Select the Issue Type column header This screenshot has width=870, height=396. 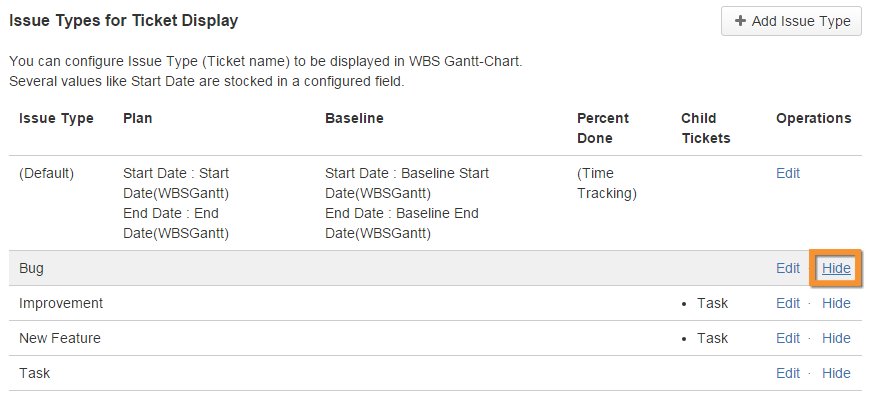(56, 119)
